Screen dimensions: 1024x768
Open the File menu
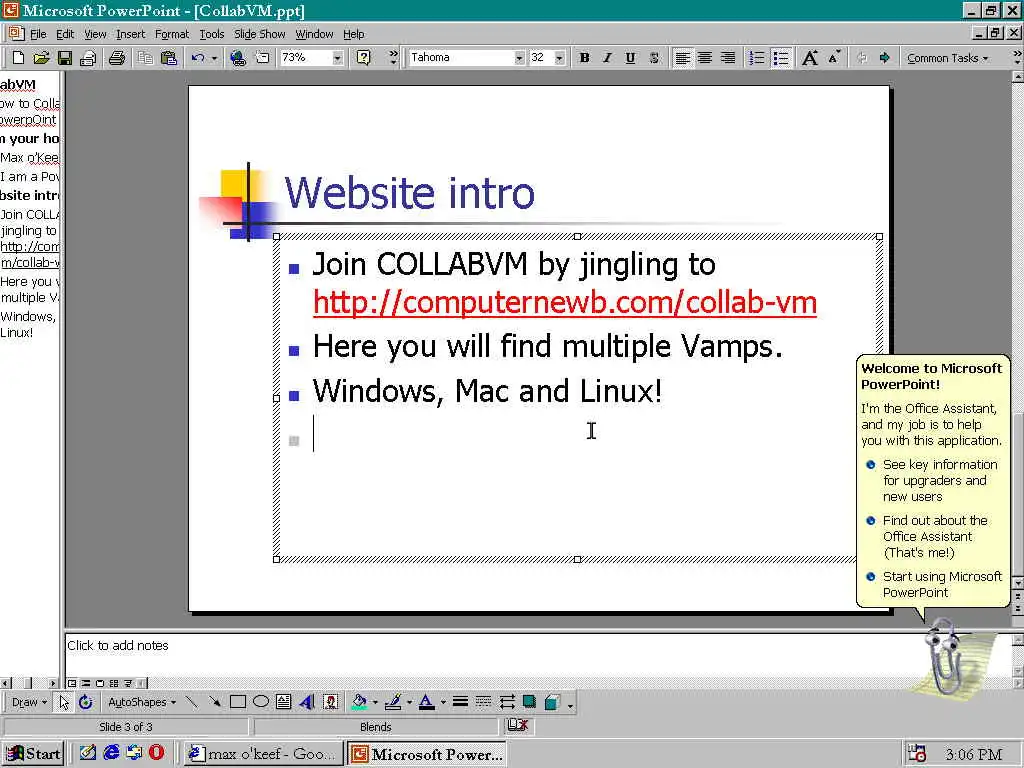pyautogui.click(x=39, y=34)
